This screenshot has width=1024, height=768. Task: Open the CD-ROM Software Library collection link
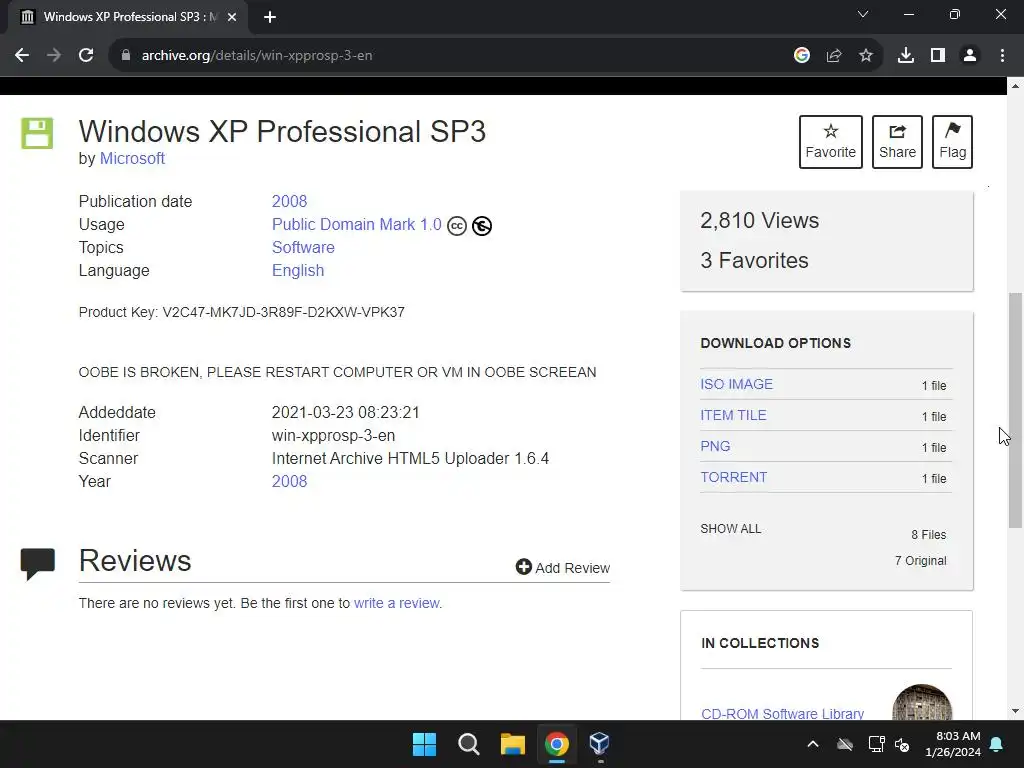tap(782, 714)
